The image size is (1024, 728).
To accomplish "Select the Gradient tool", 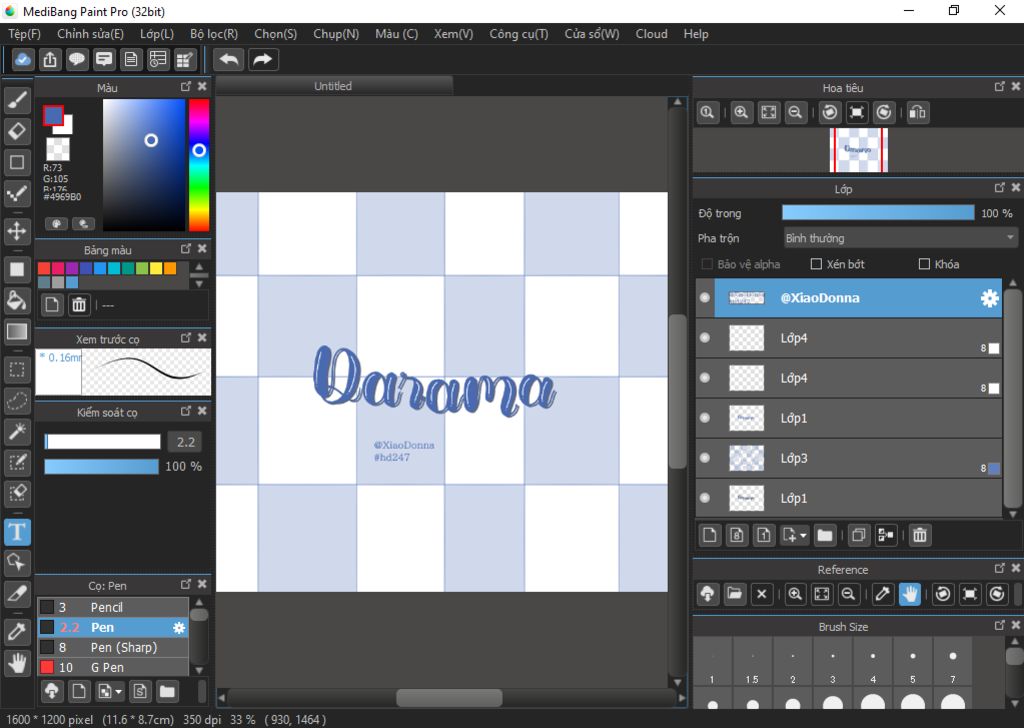I will pyautogui.click(x=17, y=332).
